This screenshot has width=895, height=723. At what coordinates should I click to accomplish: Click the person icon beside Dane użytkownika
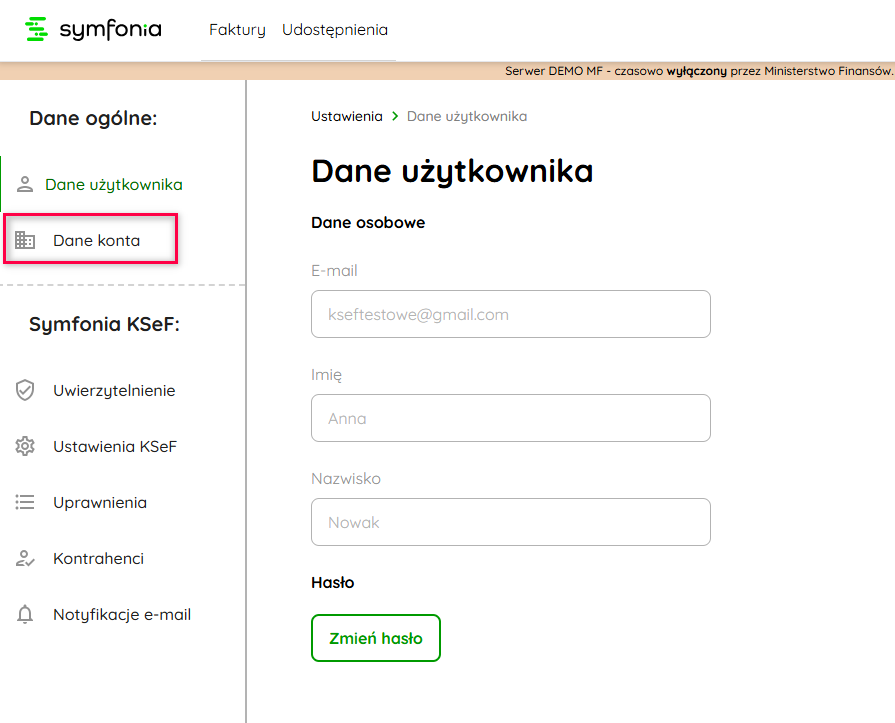pos(26,185)
